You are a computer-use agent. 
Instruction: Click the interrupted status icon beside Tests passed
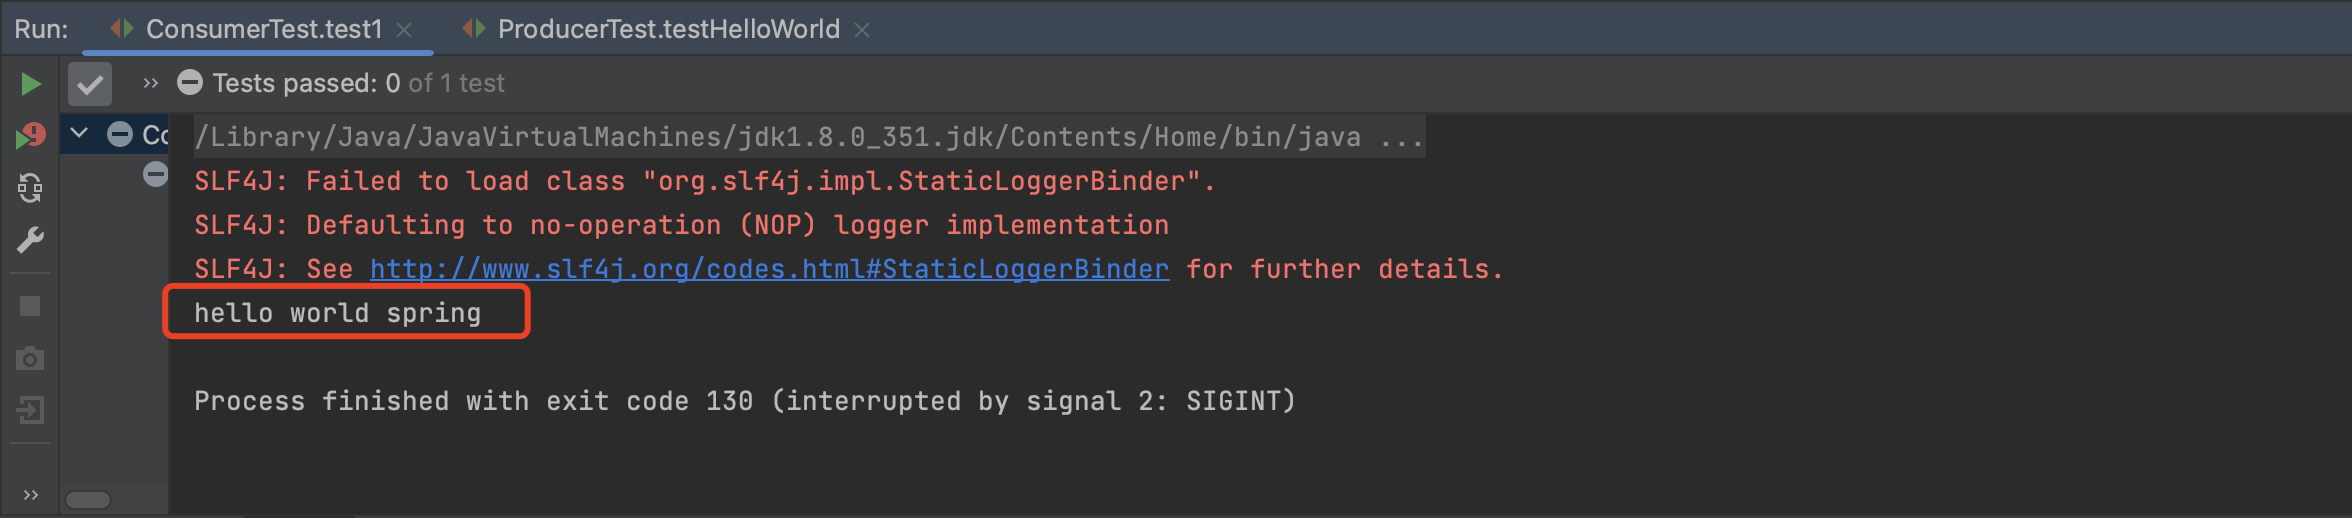[190, 83]
